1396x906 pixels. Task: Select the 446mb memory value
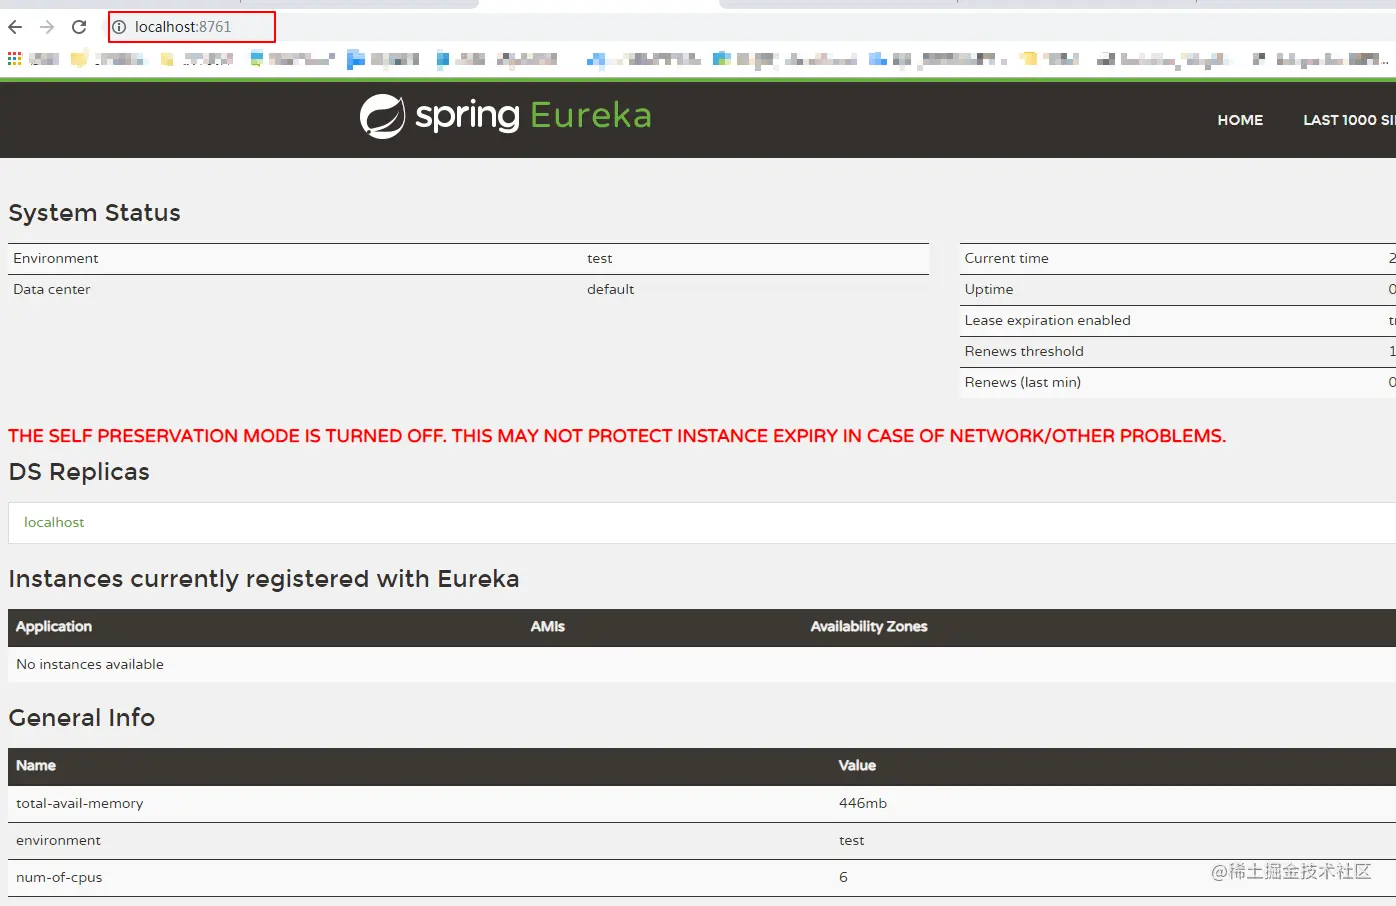863,803
